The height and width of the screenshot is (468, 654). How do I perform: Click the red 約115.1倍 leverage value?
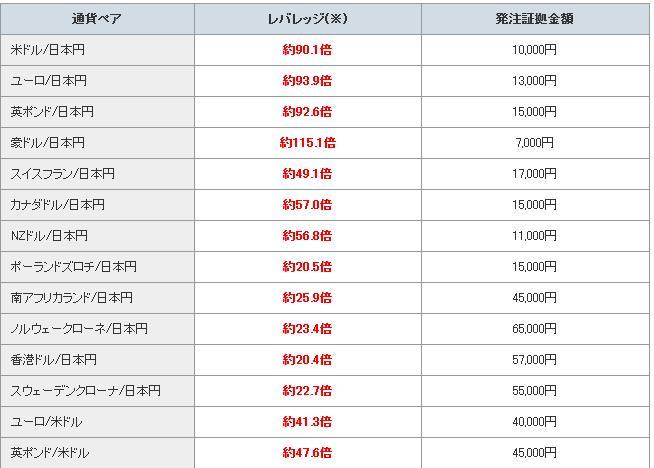pos(307,143)
